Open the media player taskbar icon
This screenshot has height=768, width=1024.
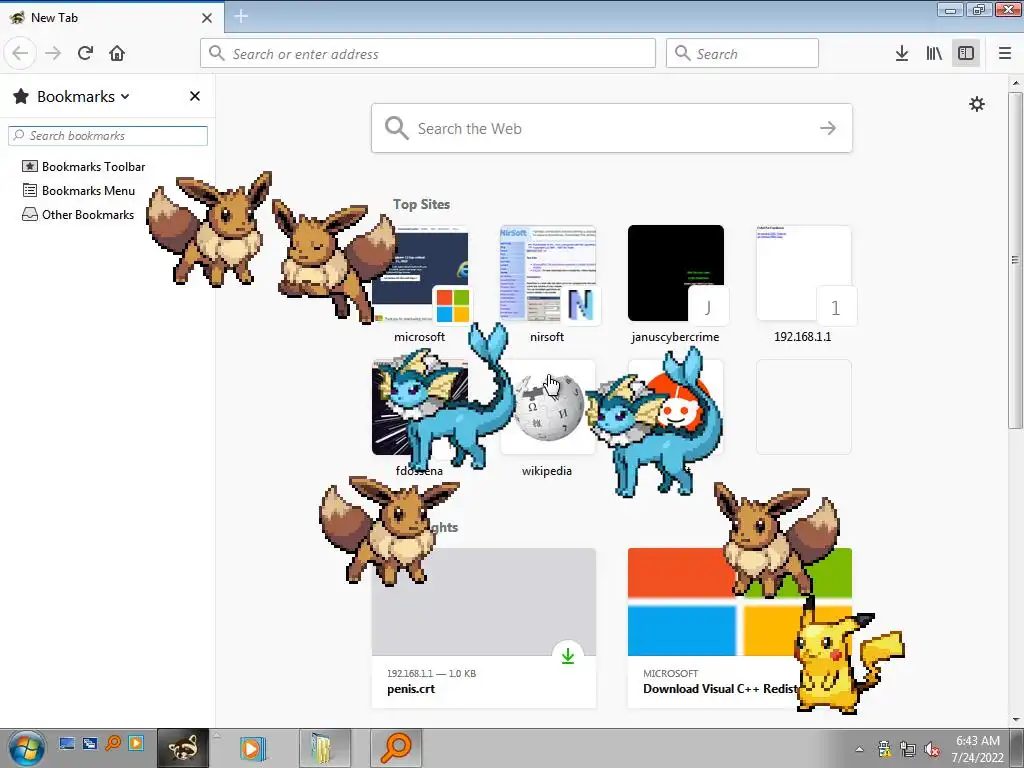(x=252, y=748)
